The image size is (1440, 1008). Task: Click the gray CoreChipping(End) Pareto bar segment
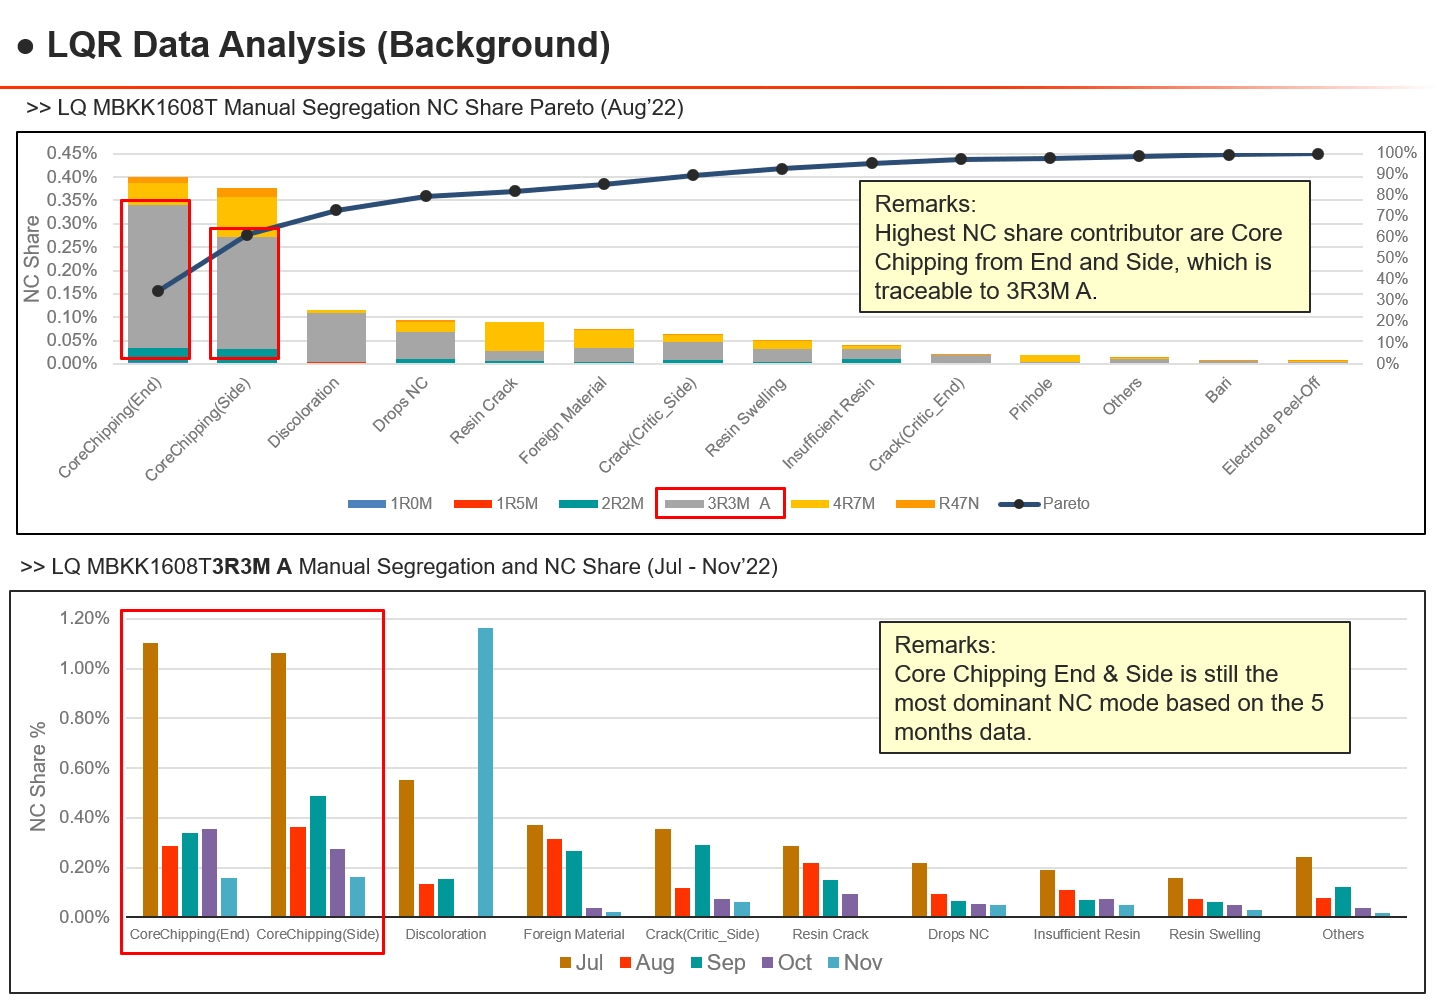(x=158, y=276)
